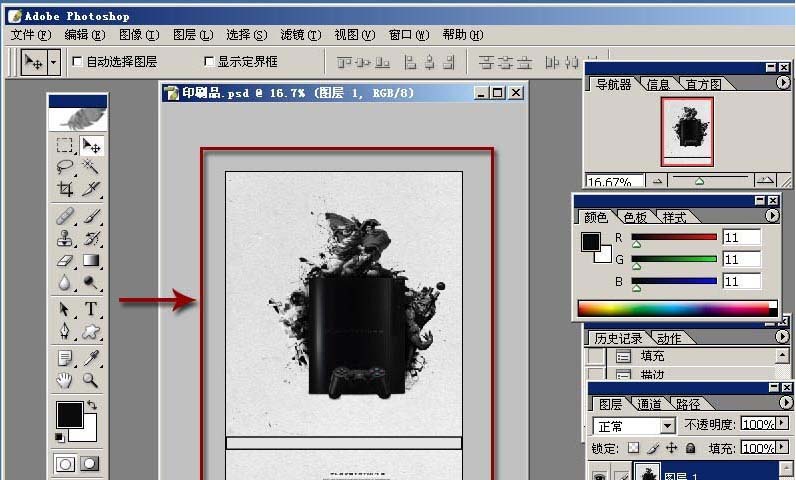Open the 滤镜 menu

coord(301,35)
